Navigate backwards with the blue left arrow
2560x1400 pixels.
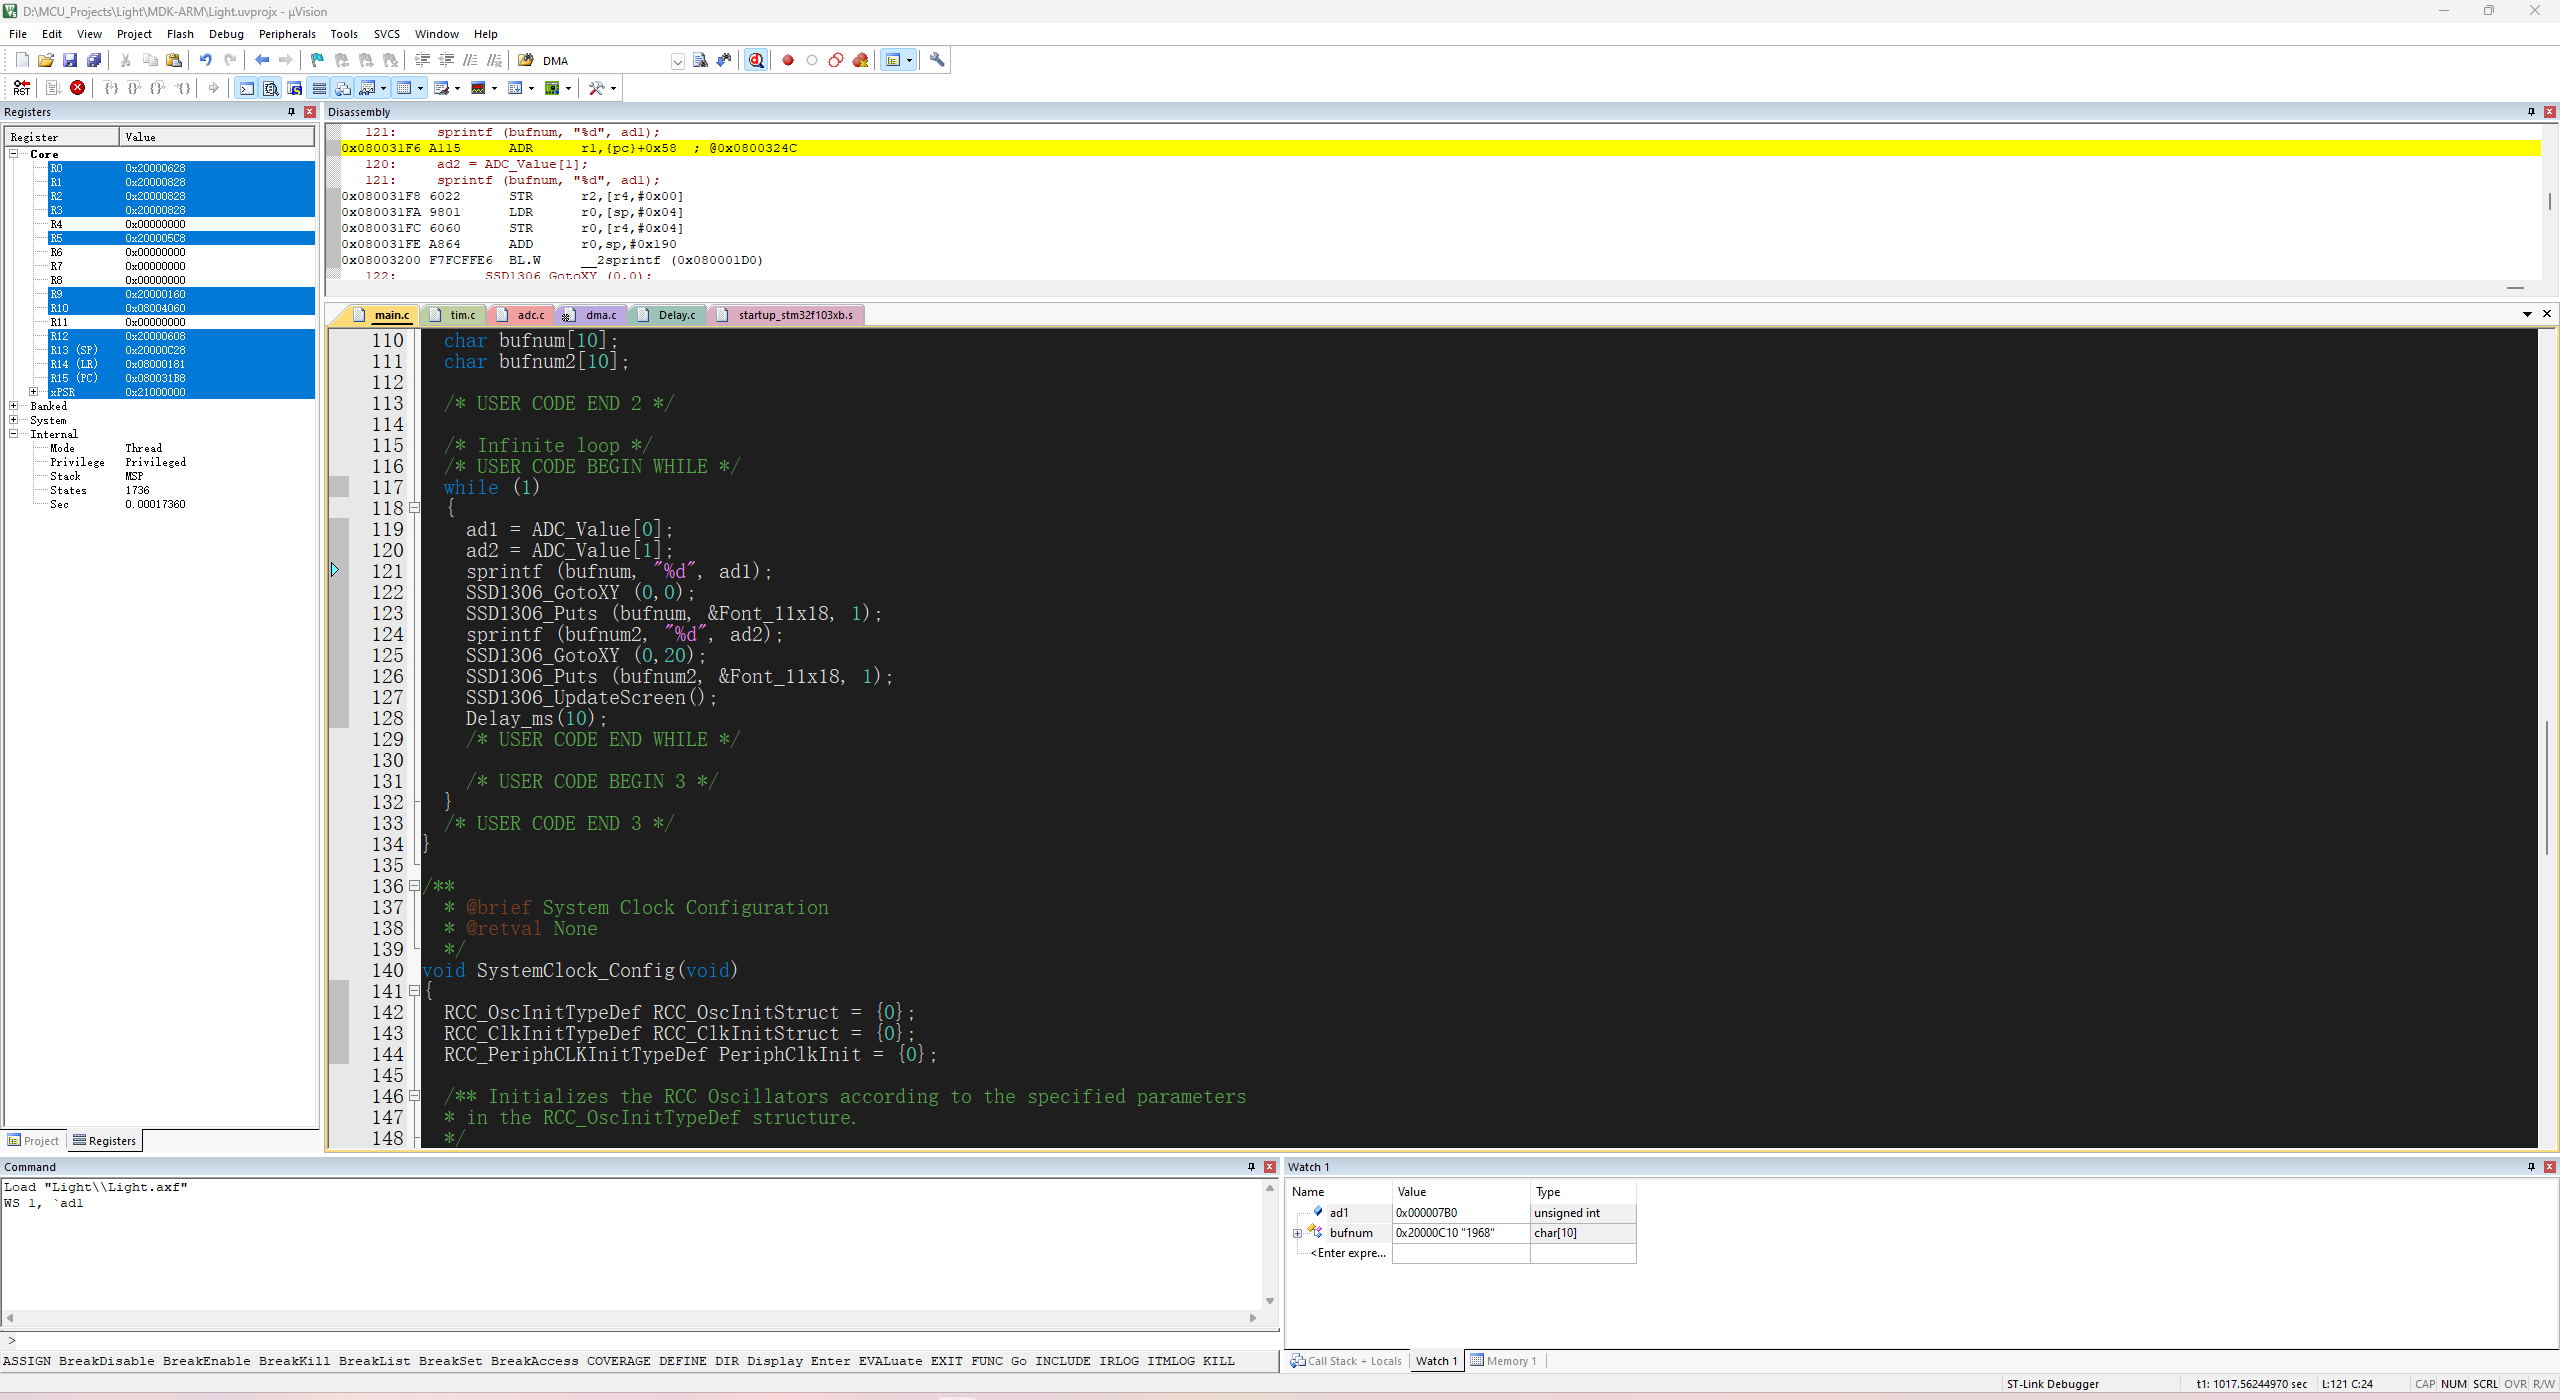(x=262, y=60)
